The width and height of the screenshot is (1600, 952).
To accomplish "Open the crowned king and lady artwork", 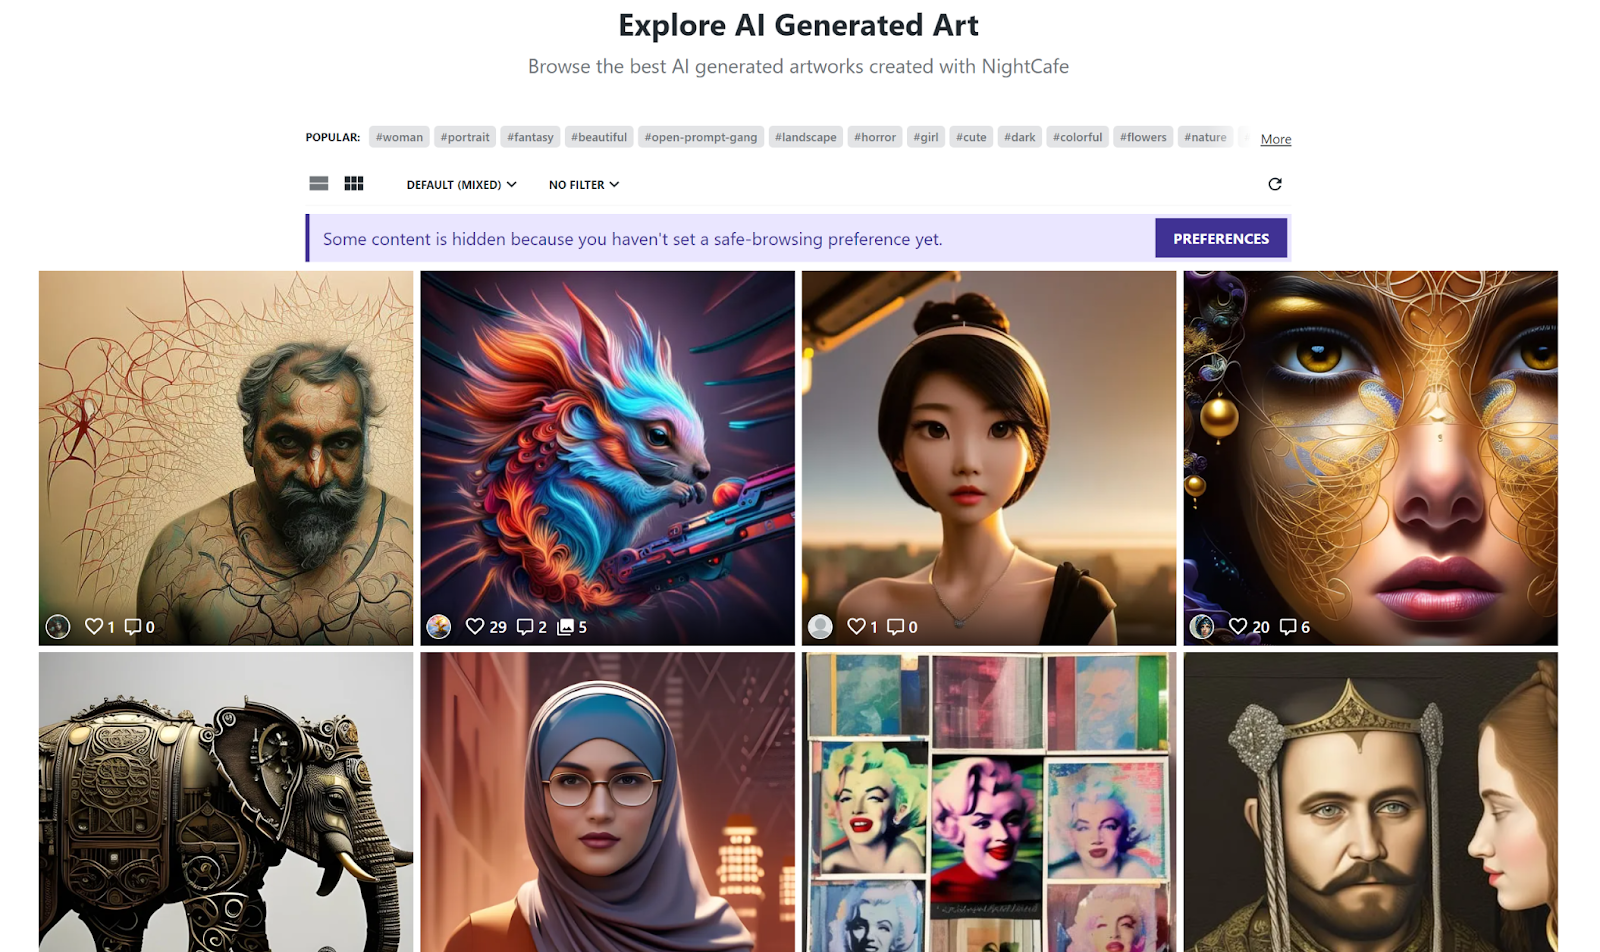I will coord(1371,802).
